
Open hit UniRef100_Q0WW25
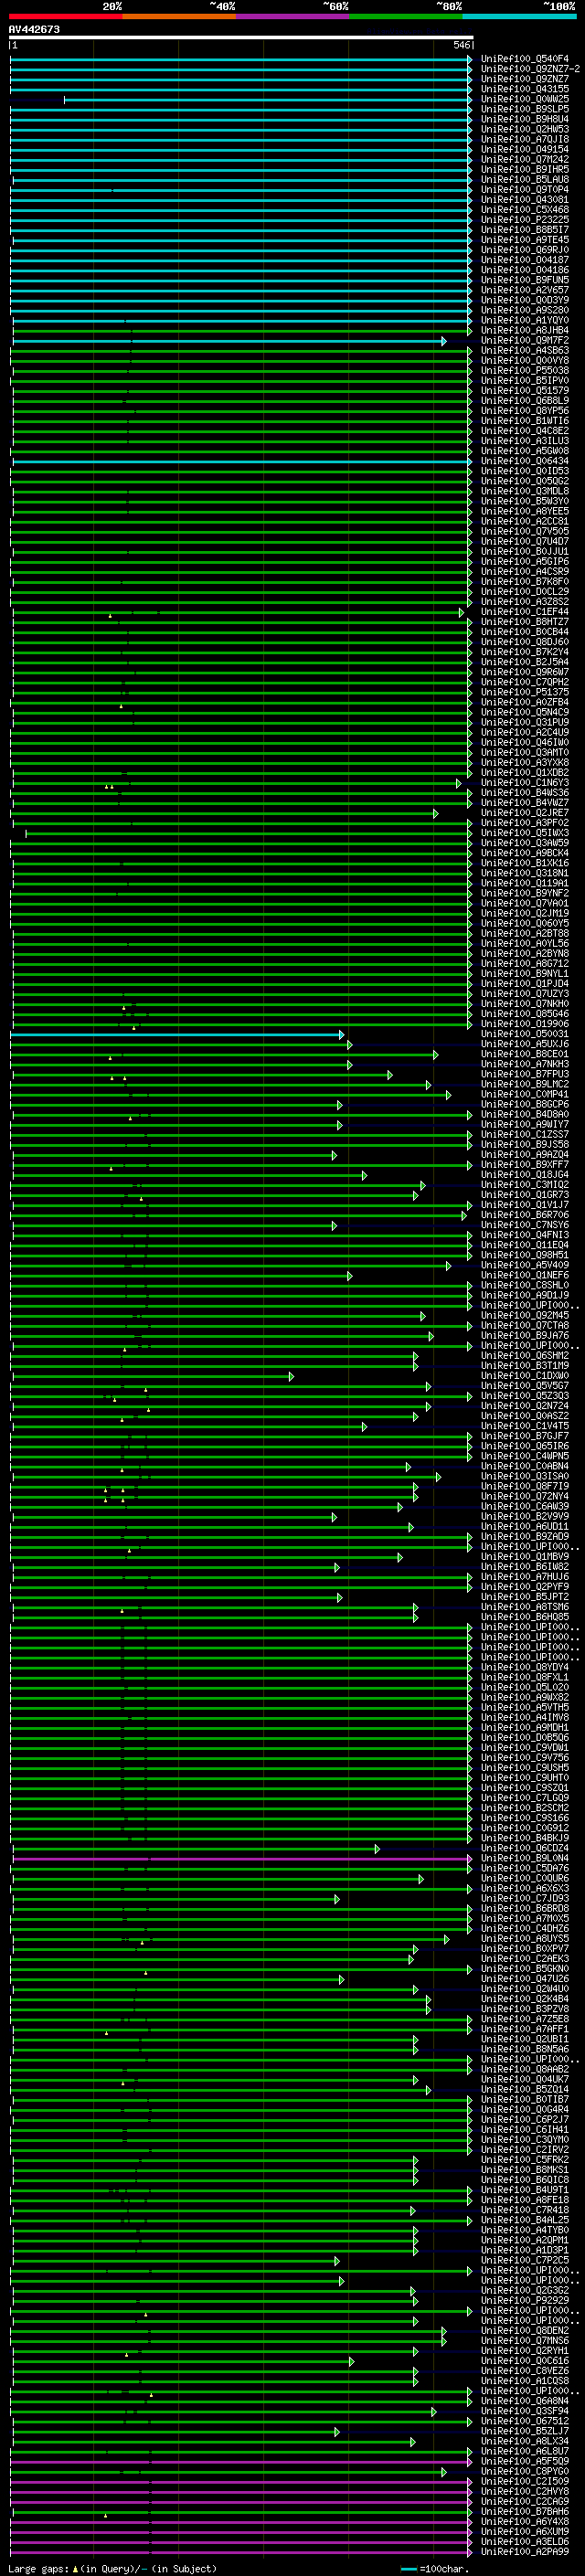525,99
